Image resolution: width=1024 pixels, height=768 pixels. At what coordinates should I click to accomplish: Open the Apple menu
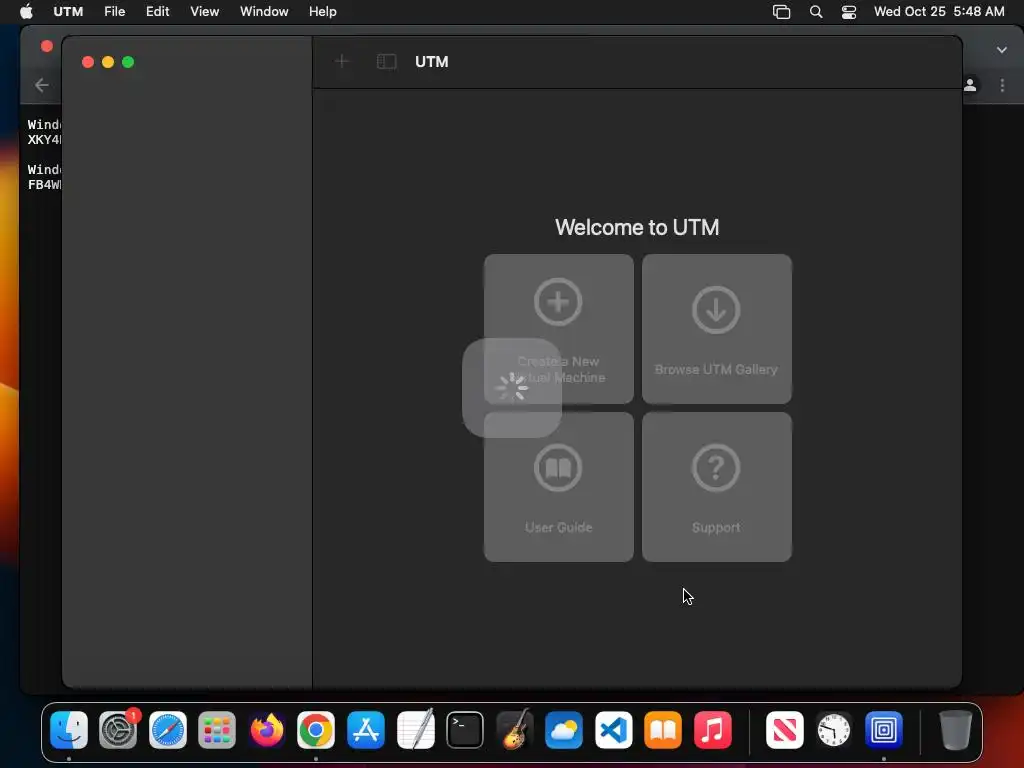click(x=26, y=11)
